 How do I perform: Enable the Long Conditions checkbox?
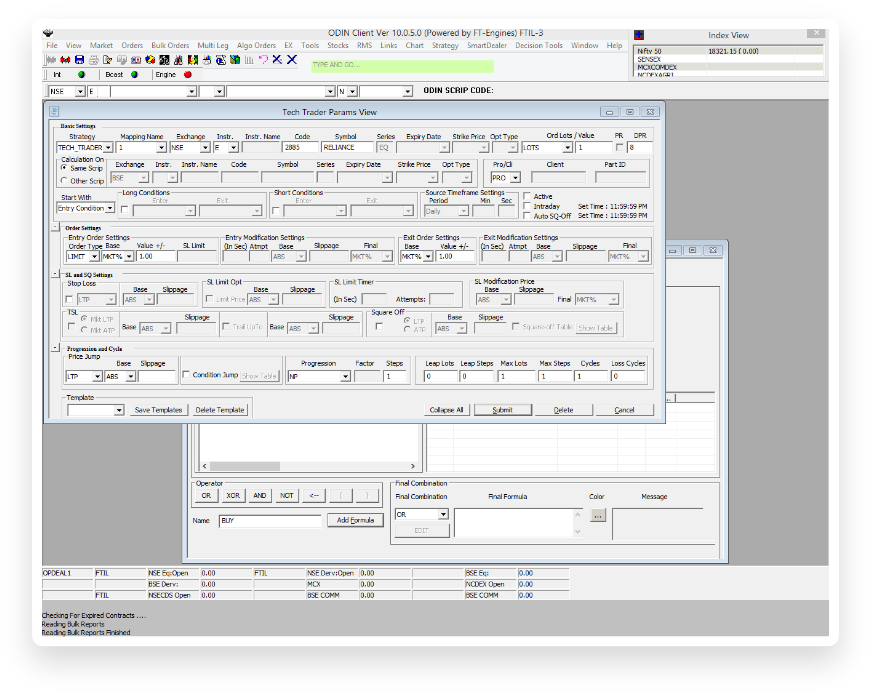pos(125,210)
